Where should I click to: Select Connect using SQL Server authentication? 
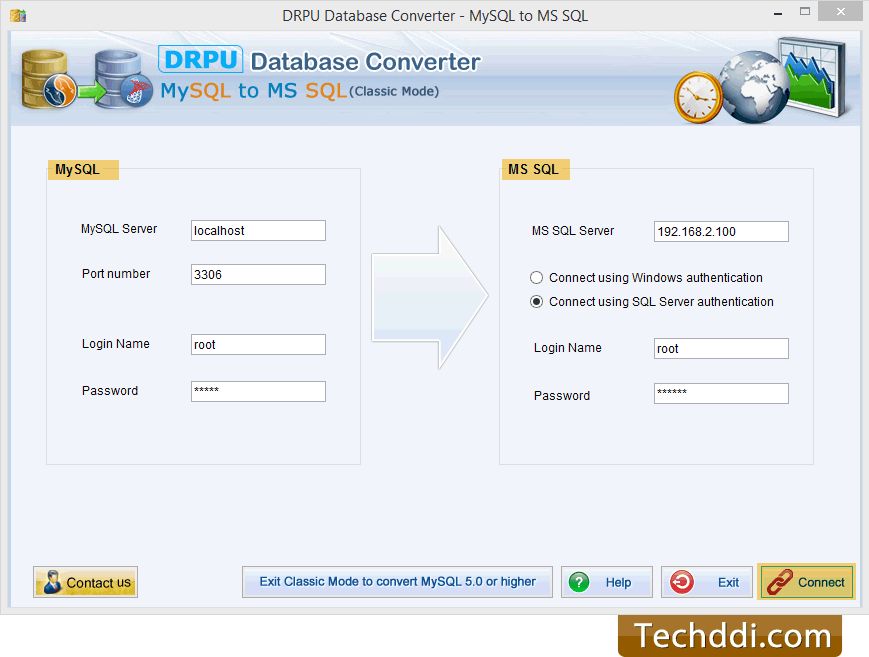click(x=537, y=302)
